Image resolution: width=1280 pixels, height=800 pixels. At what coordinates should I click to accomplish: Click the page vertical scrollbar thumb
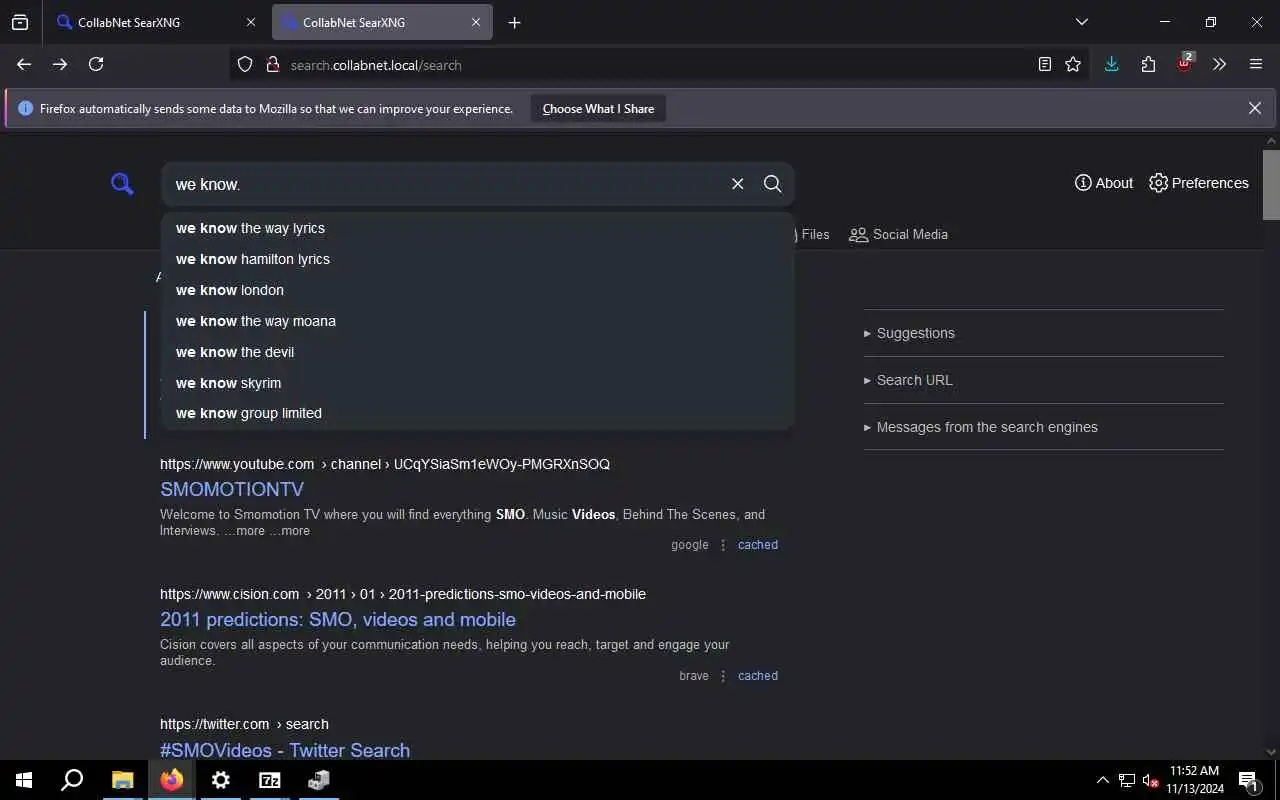[1271, 184]
